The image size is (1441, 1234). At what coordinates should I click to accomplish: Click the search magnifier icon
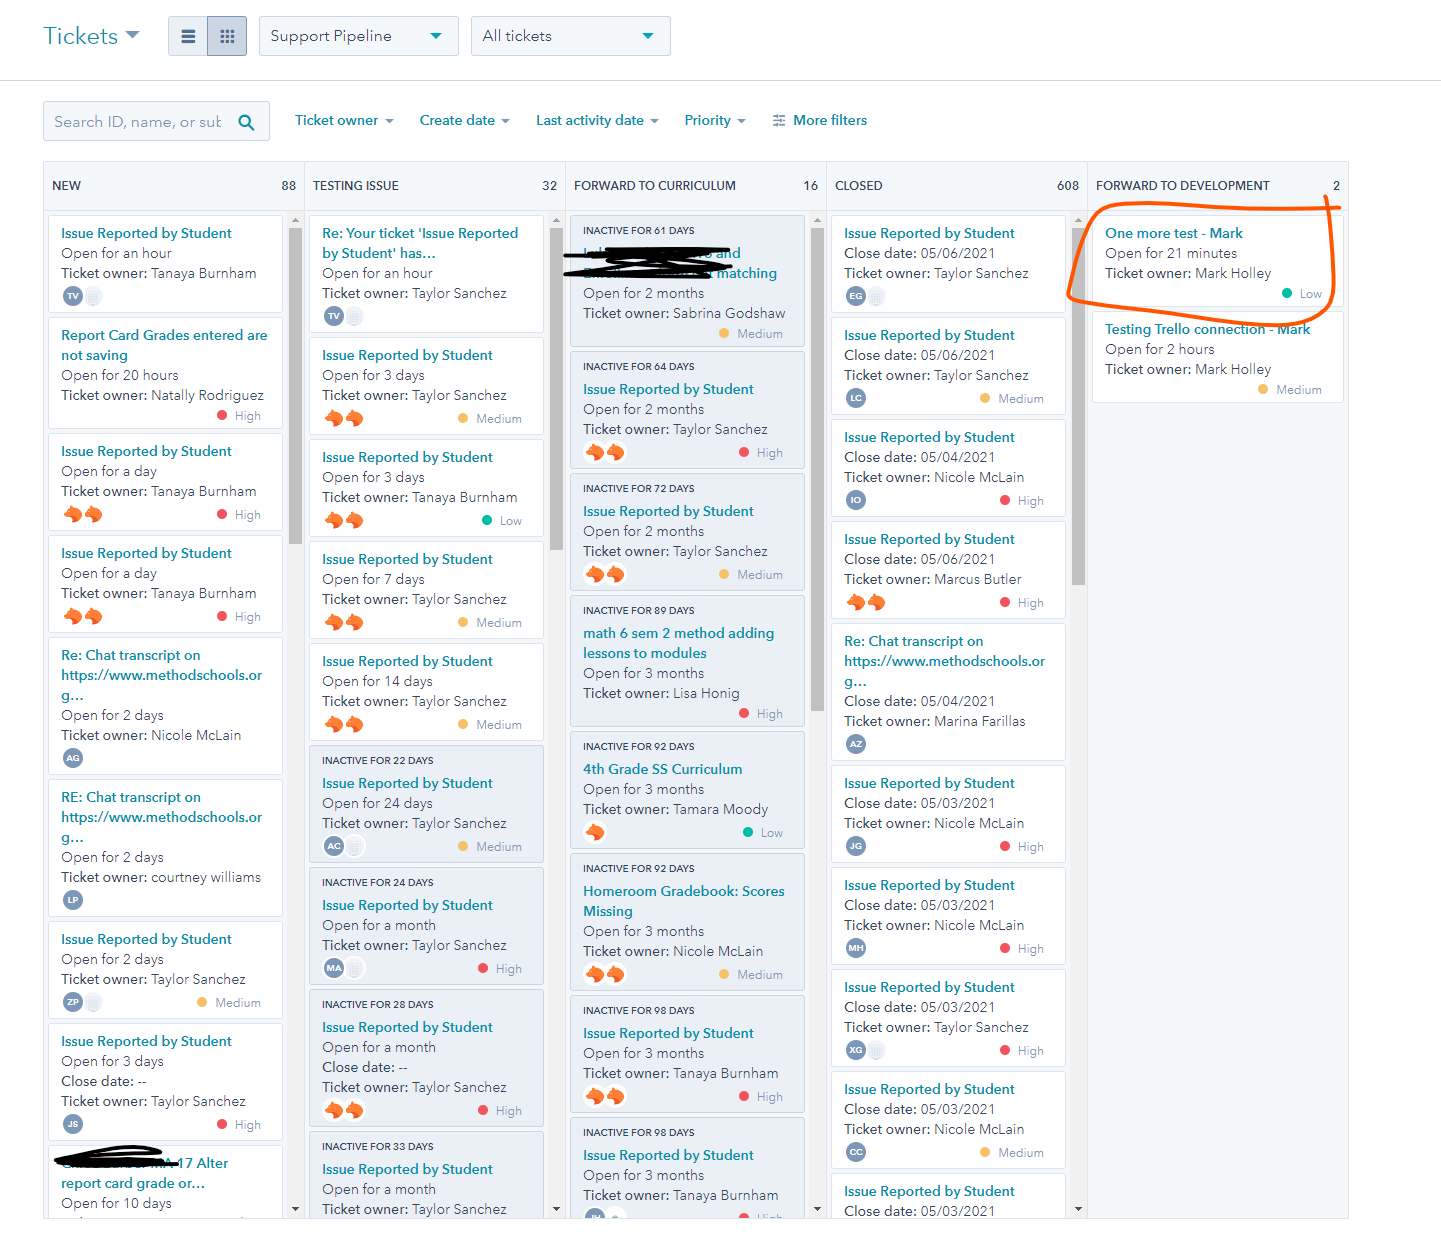[x=246, y=122]
